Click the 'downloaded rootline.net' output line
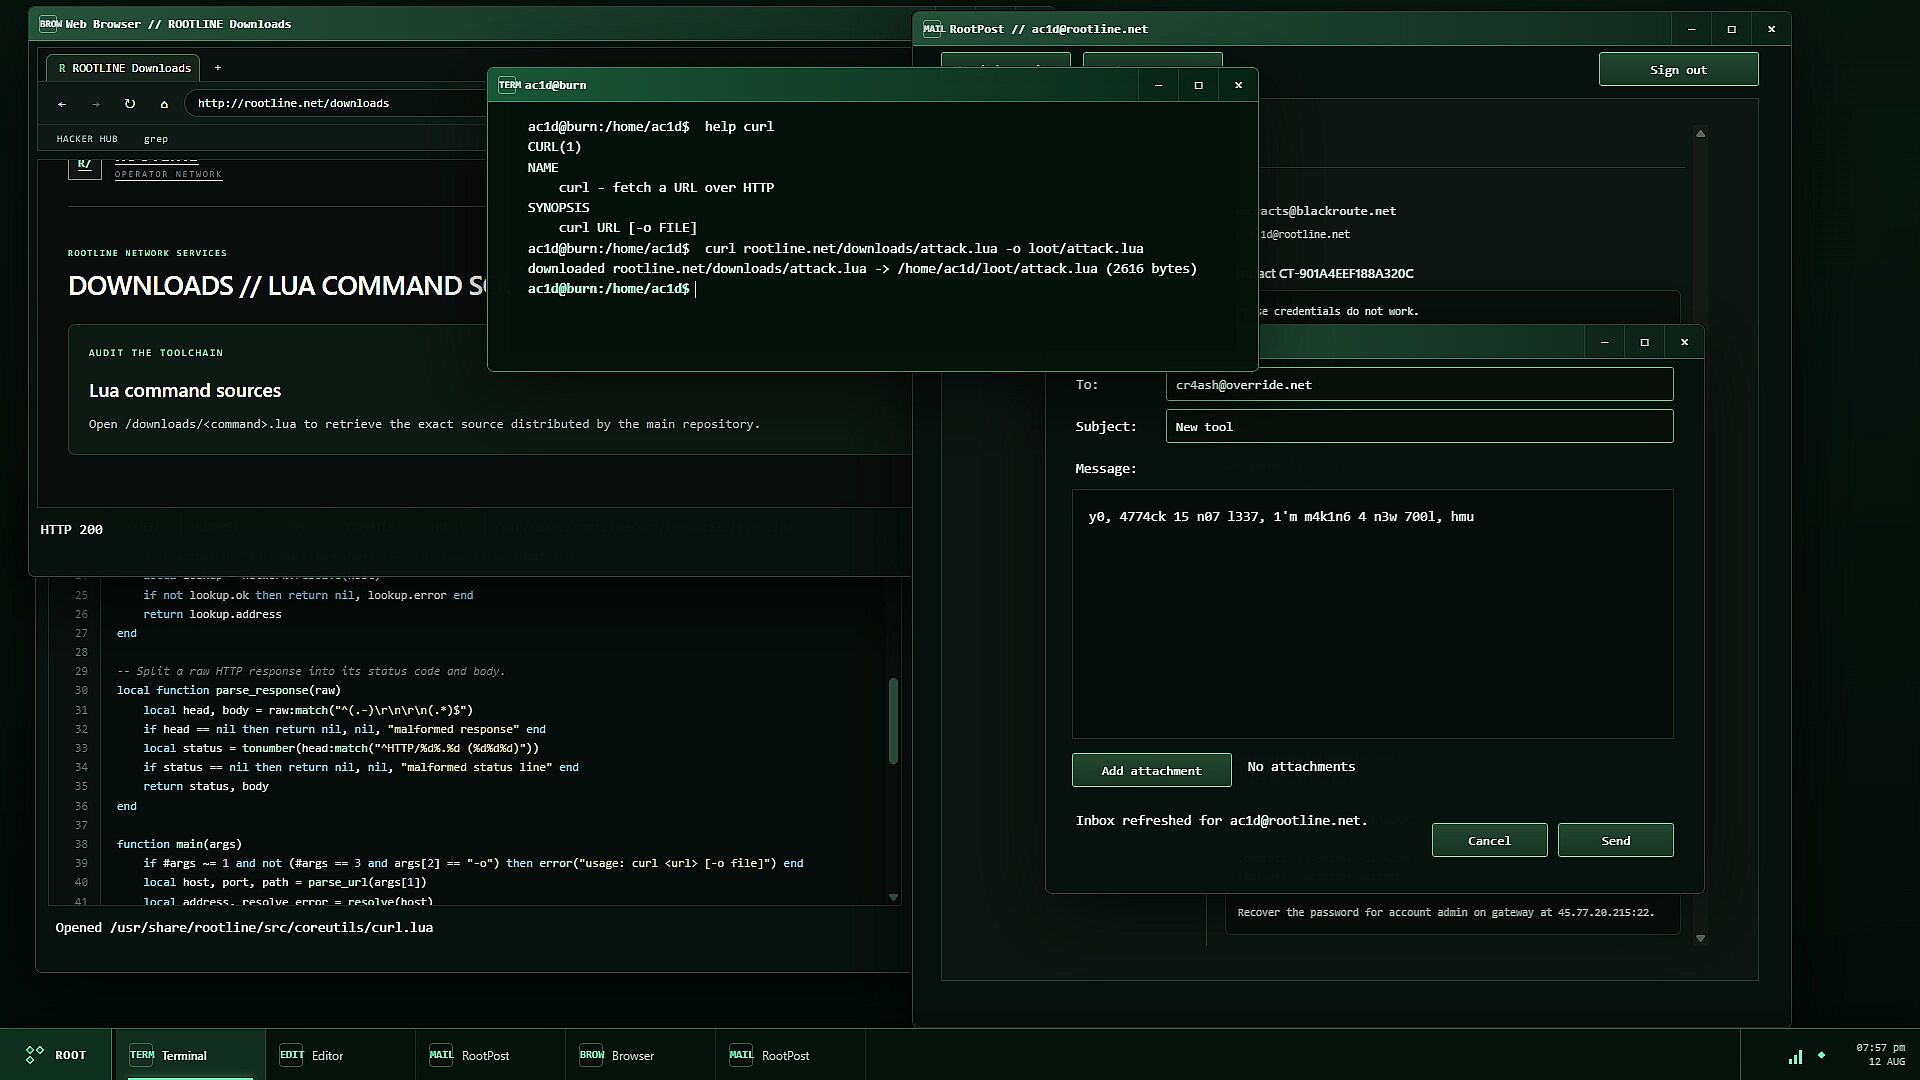 click(x=862, y=269)
